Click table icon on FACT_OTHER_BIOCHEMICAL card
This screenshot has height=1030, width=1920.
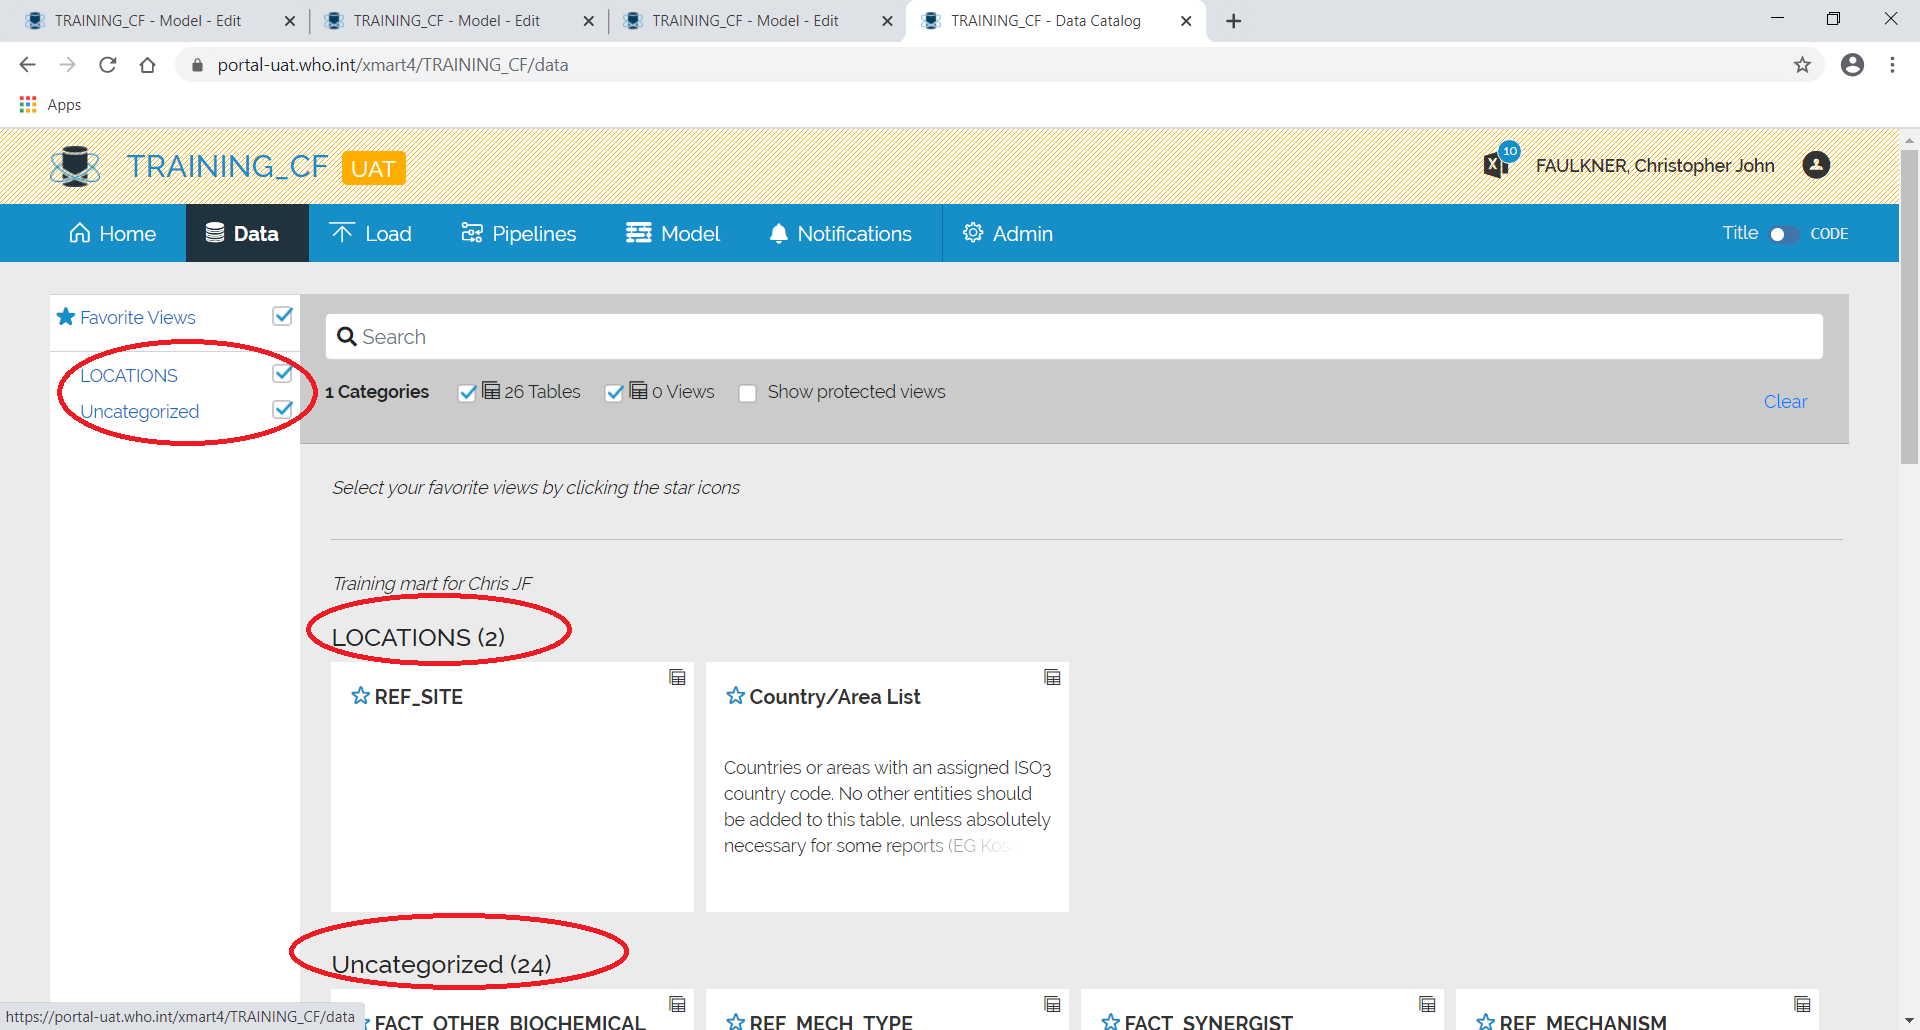click(677, 1004)
